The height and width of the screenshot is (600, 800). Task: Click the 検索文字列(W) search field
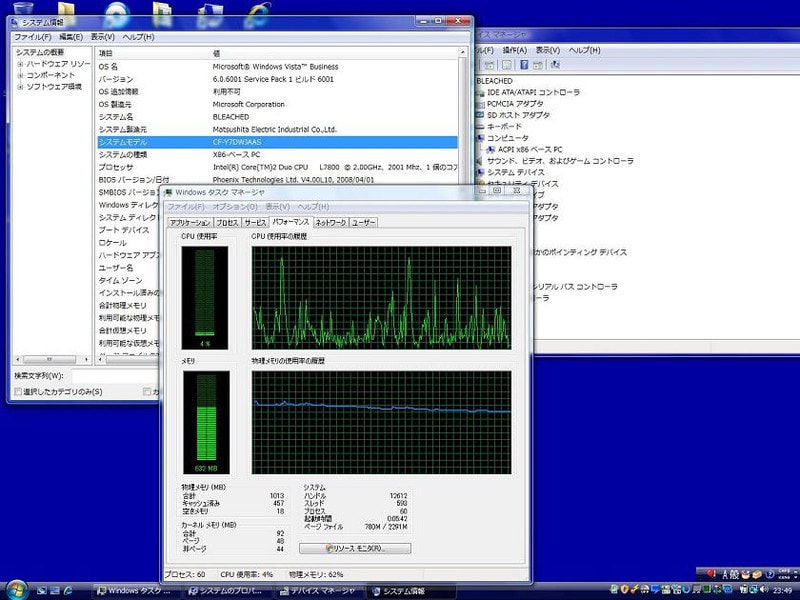click(115, 377)
